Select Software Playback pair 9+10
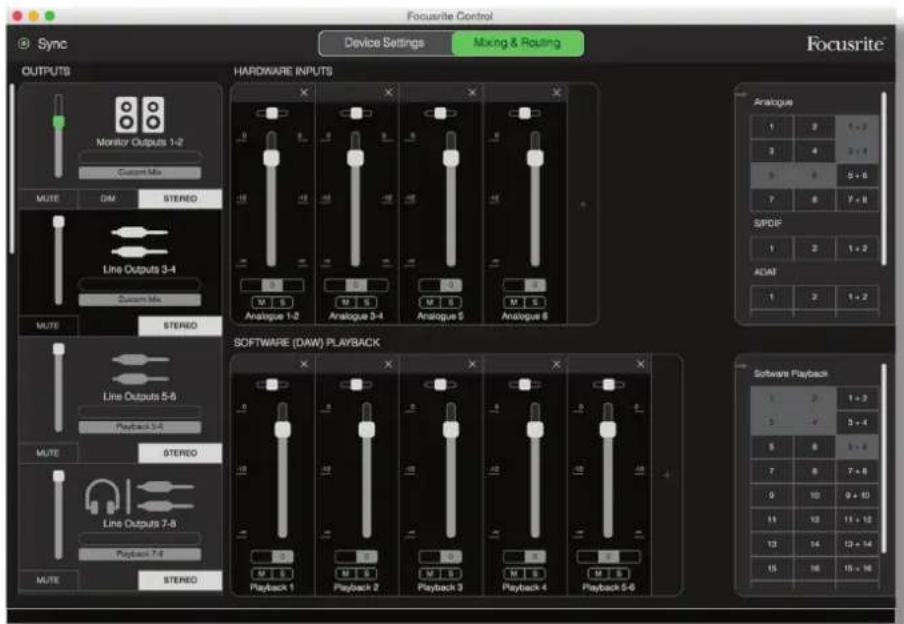 [x=857, y=495]
